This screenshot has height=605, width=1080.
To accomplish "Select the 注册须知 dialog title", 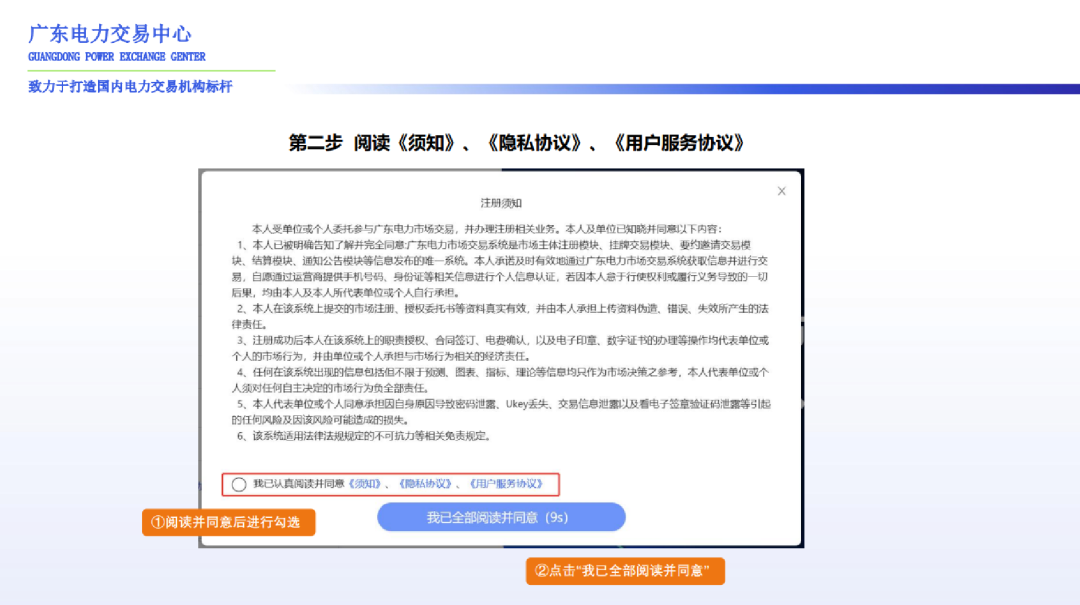I will [x=500, y=203].
